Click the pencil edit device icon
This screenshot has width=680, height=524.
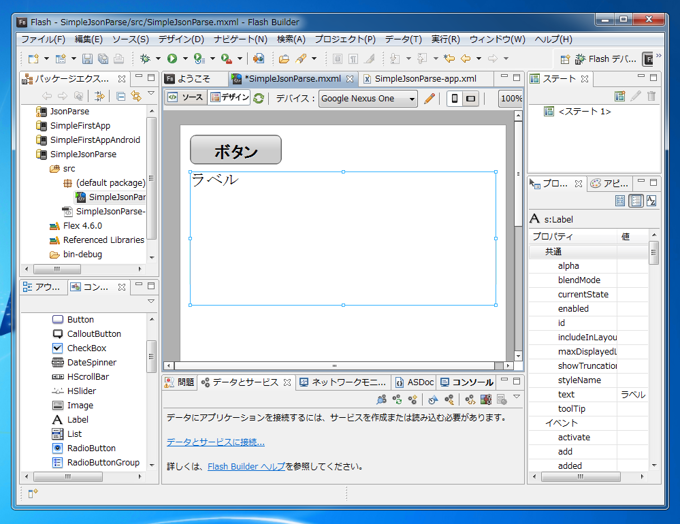pos(429,98)
